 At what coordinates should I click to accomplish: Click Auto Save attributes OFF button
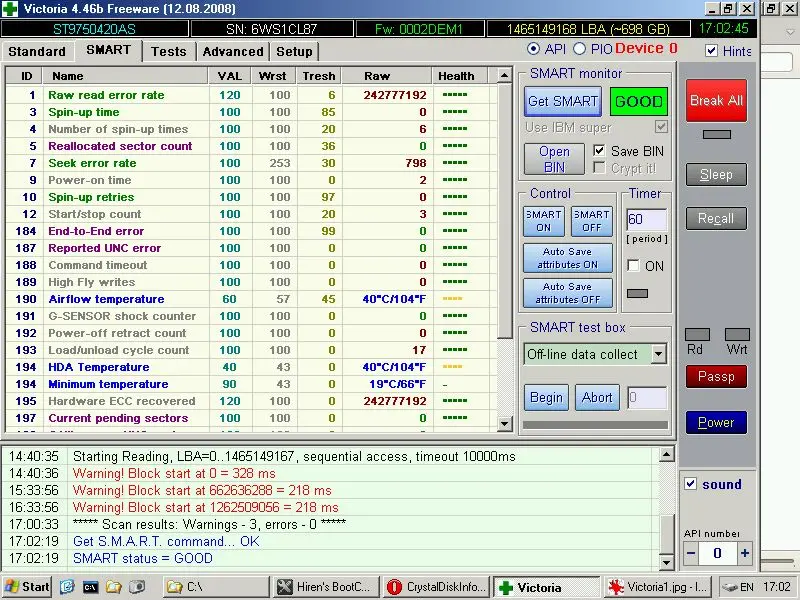[x=567, y=293]
